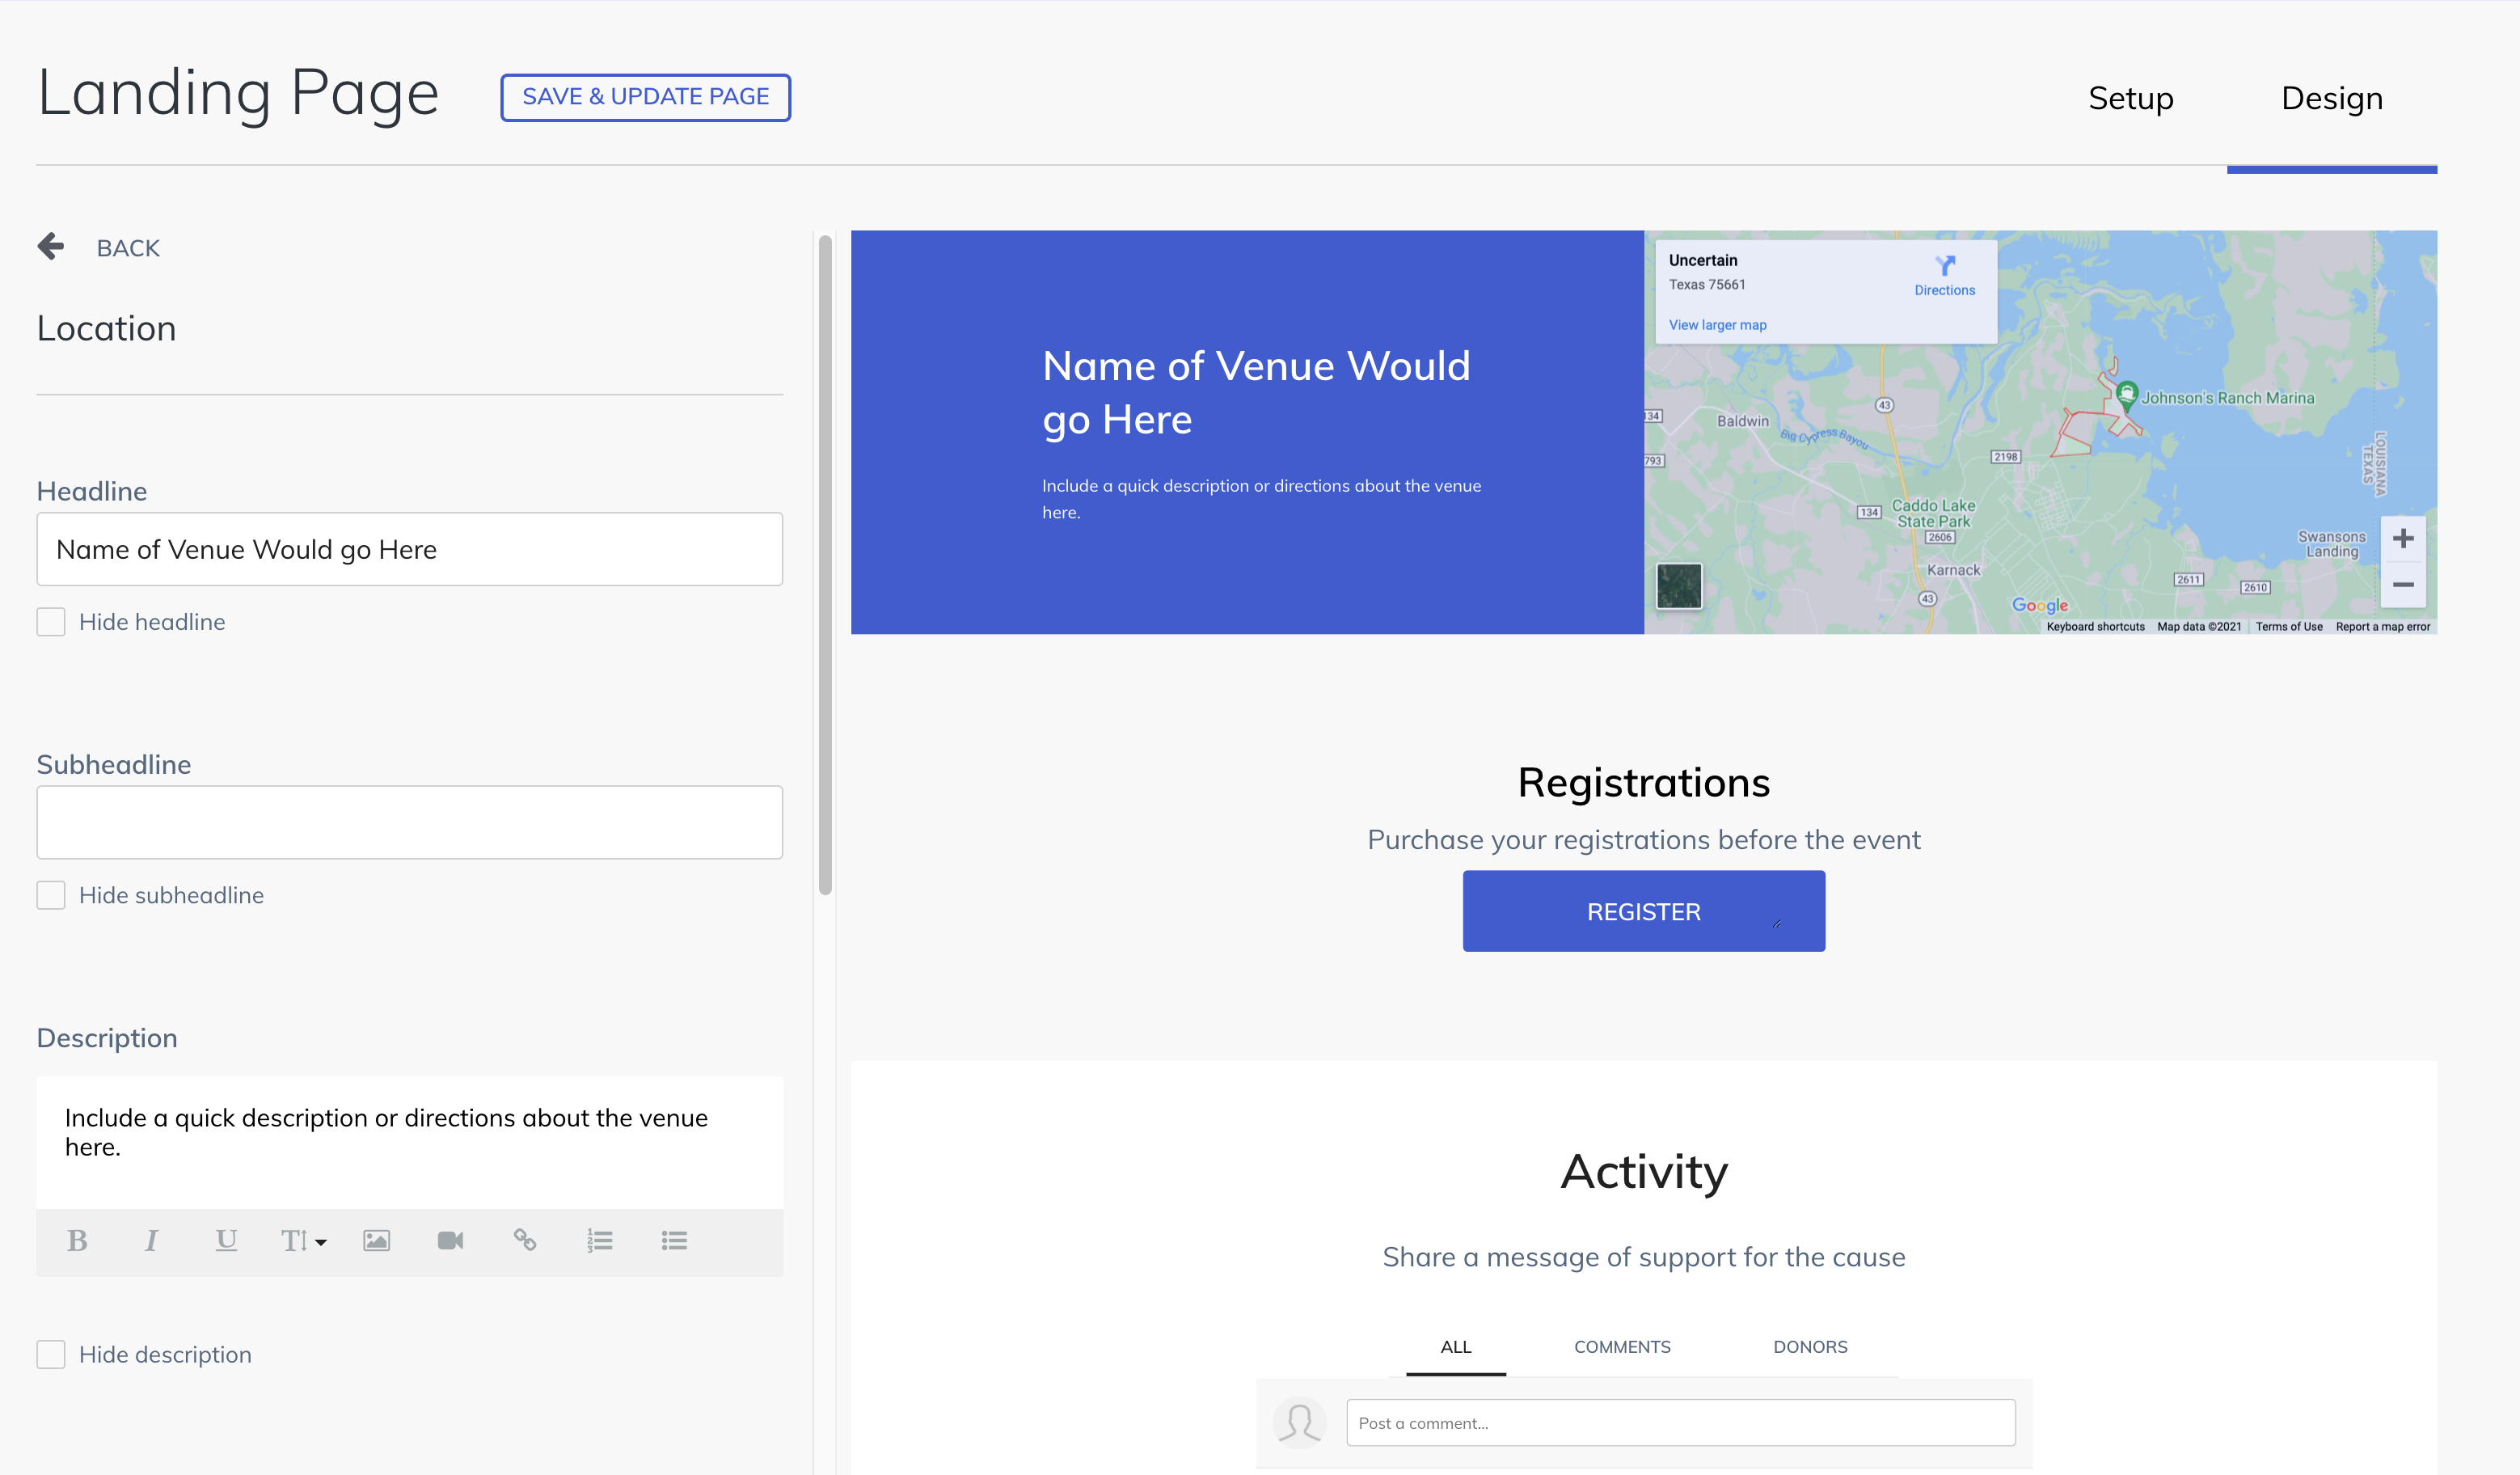Select the COMMENTS activity tab
Viewport: 2520px width, 1475px height.
click(1622, 1347)
